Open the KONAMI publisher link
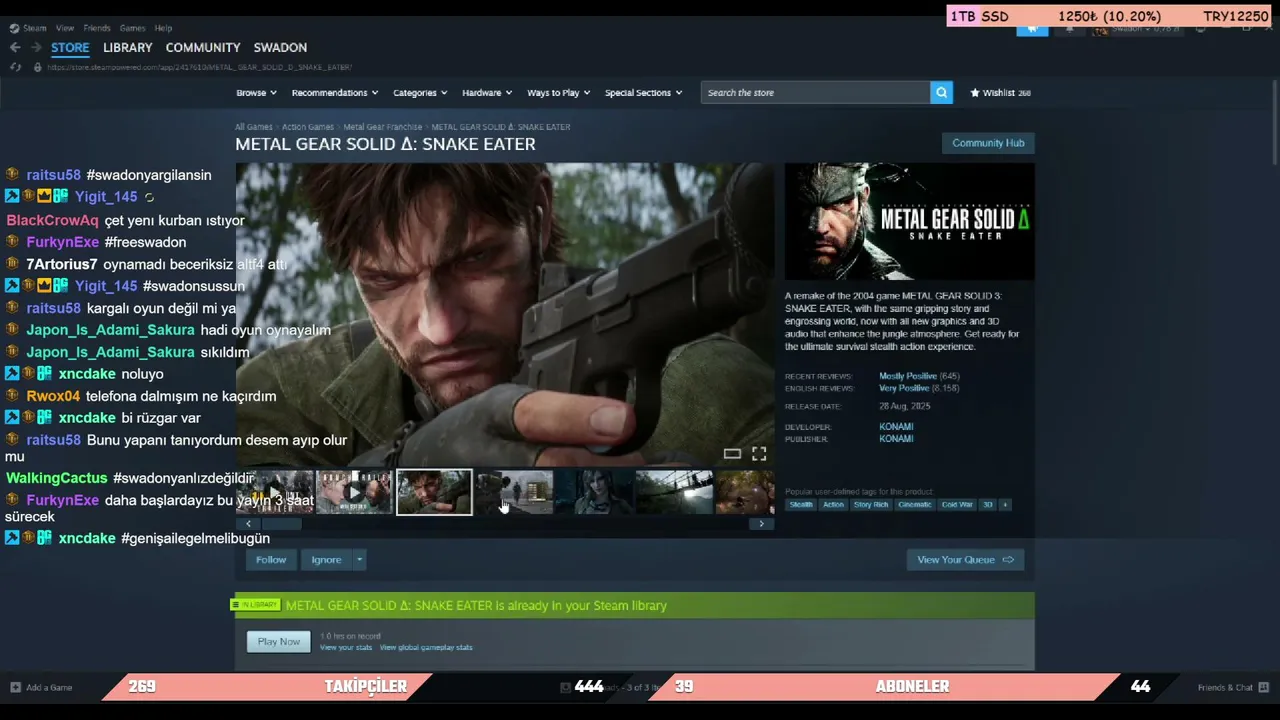Screen dimensions: 1280x720 tap(896, 439)
